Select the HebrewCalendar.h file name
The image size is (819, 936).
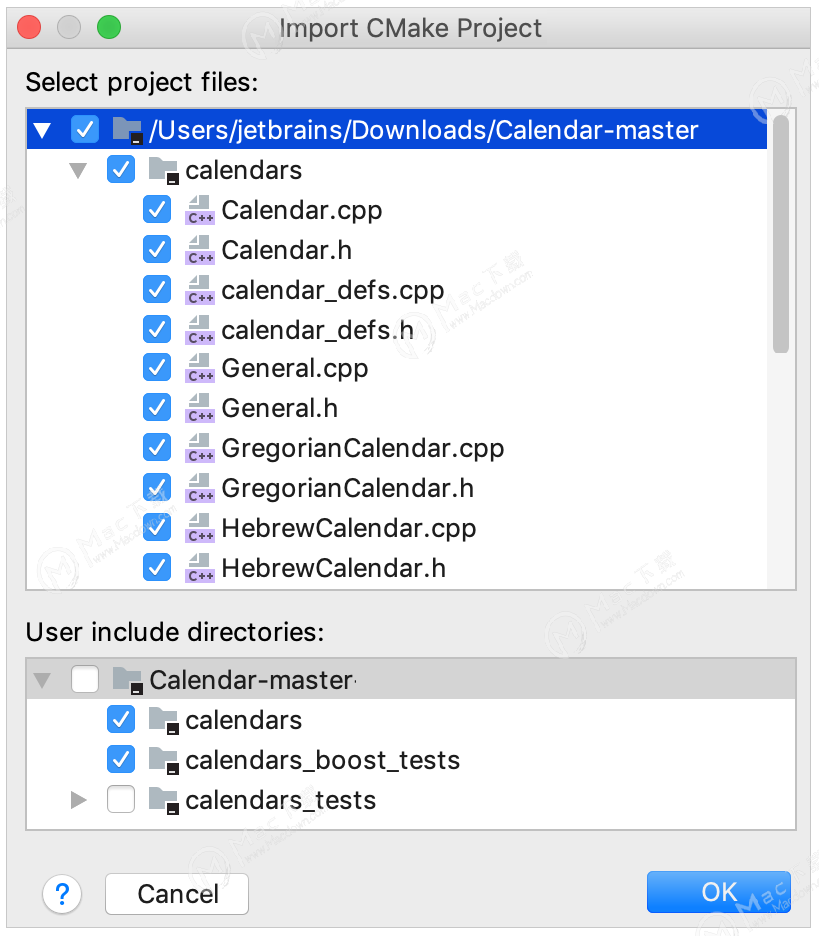(334, 568)
